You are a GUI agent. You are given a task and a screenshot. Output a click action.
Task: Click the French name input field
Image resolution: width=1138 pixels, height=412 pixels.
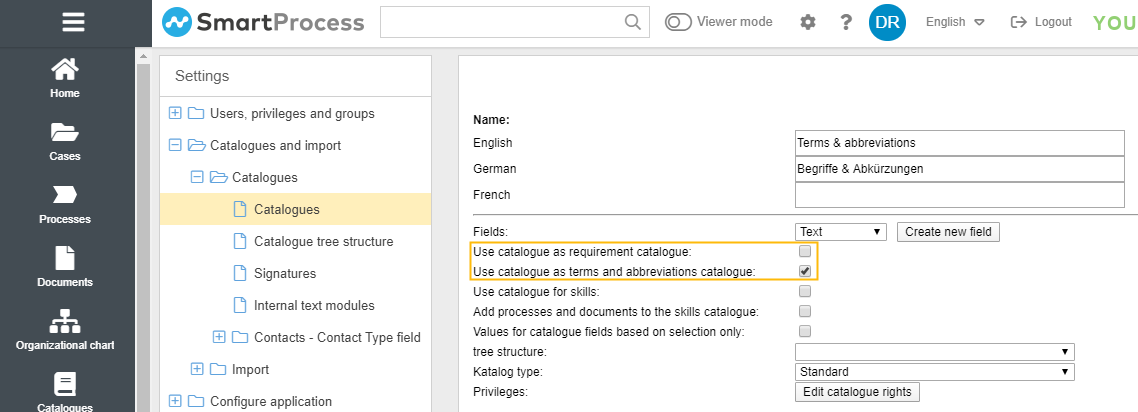pos(960,195)
